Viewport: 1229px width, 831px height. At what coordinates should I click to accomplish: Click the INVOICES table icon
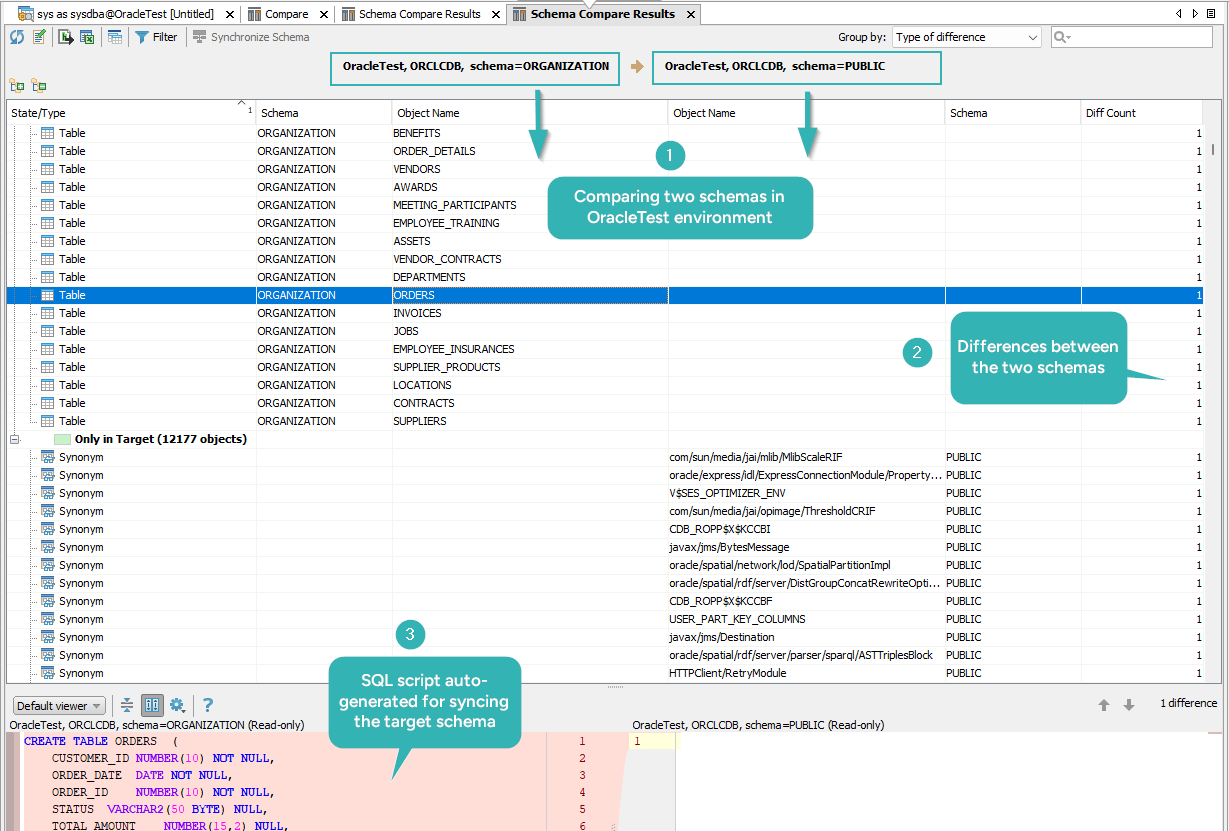click(47, 313)
